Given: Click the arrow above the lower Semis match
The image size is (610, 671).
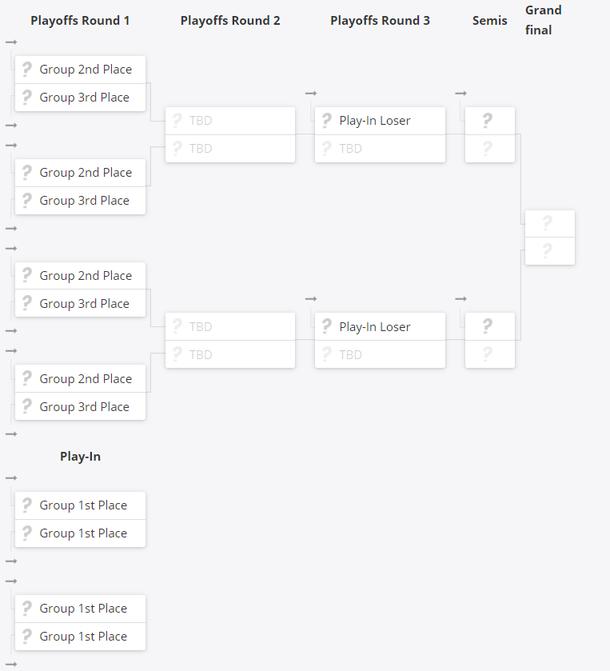Looking at the screenshot, I should 461,299.
